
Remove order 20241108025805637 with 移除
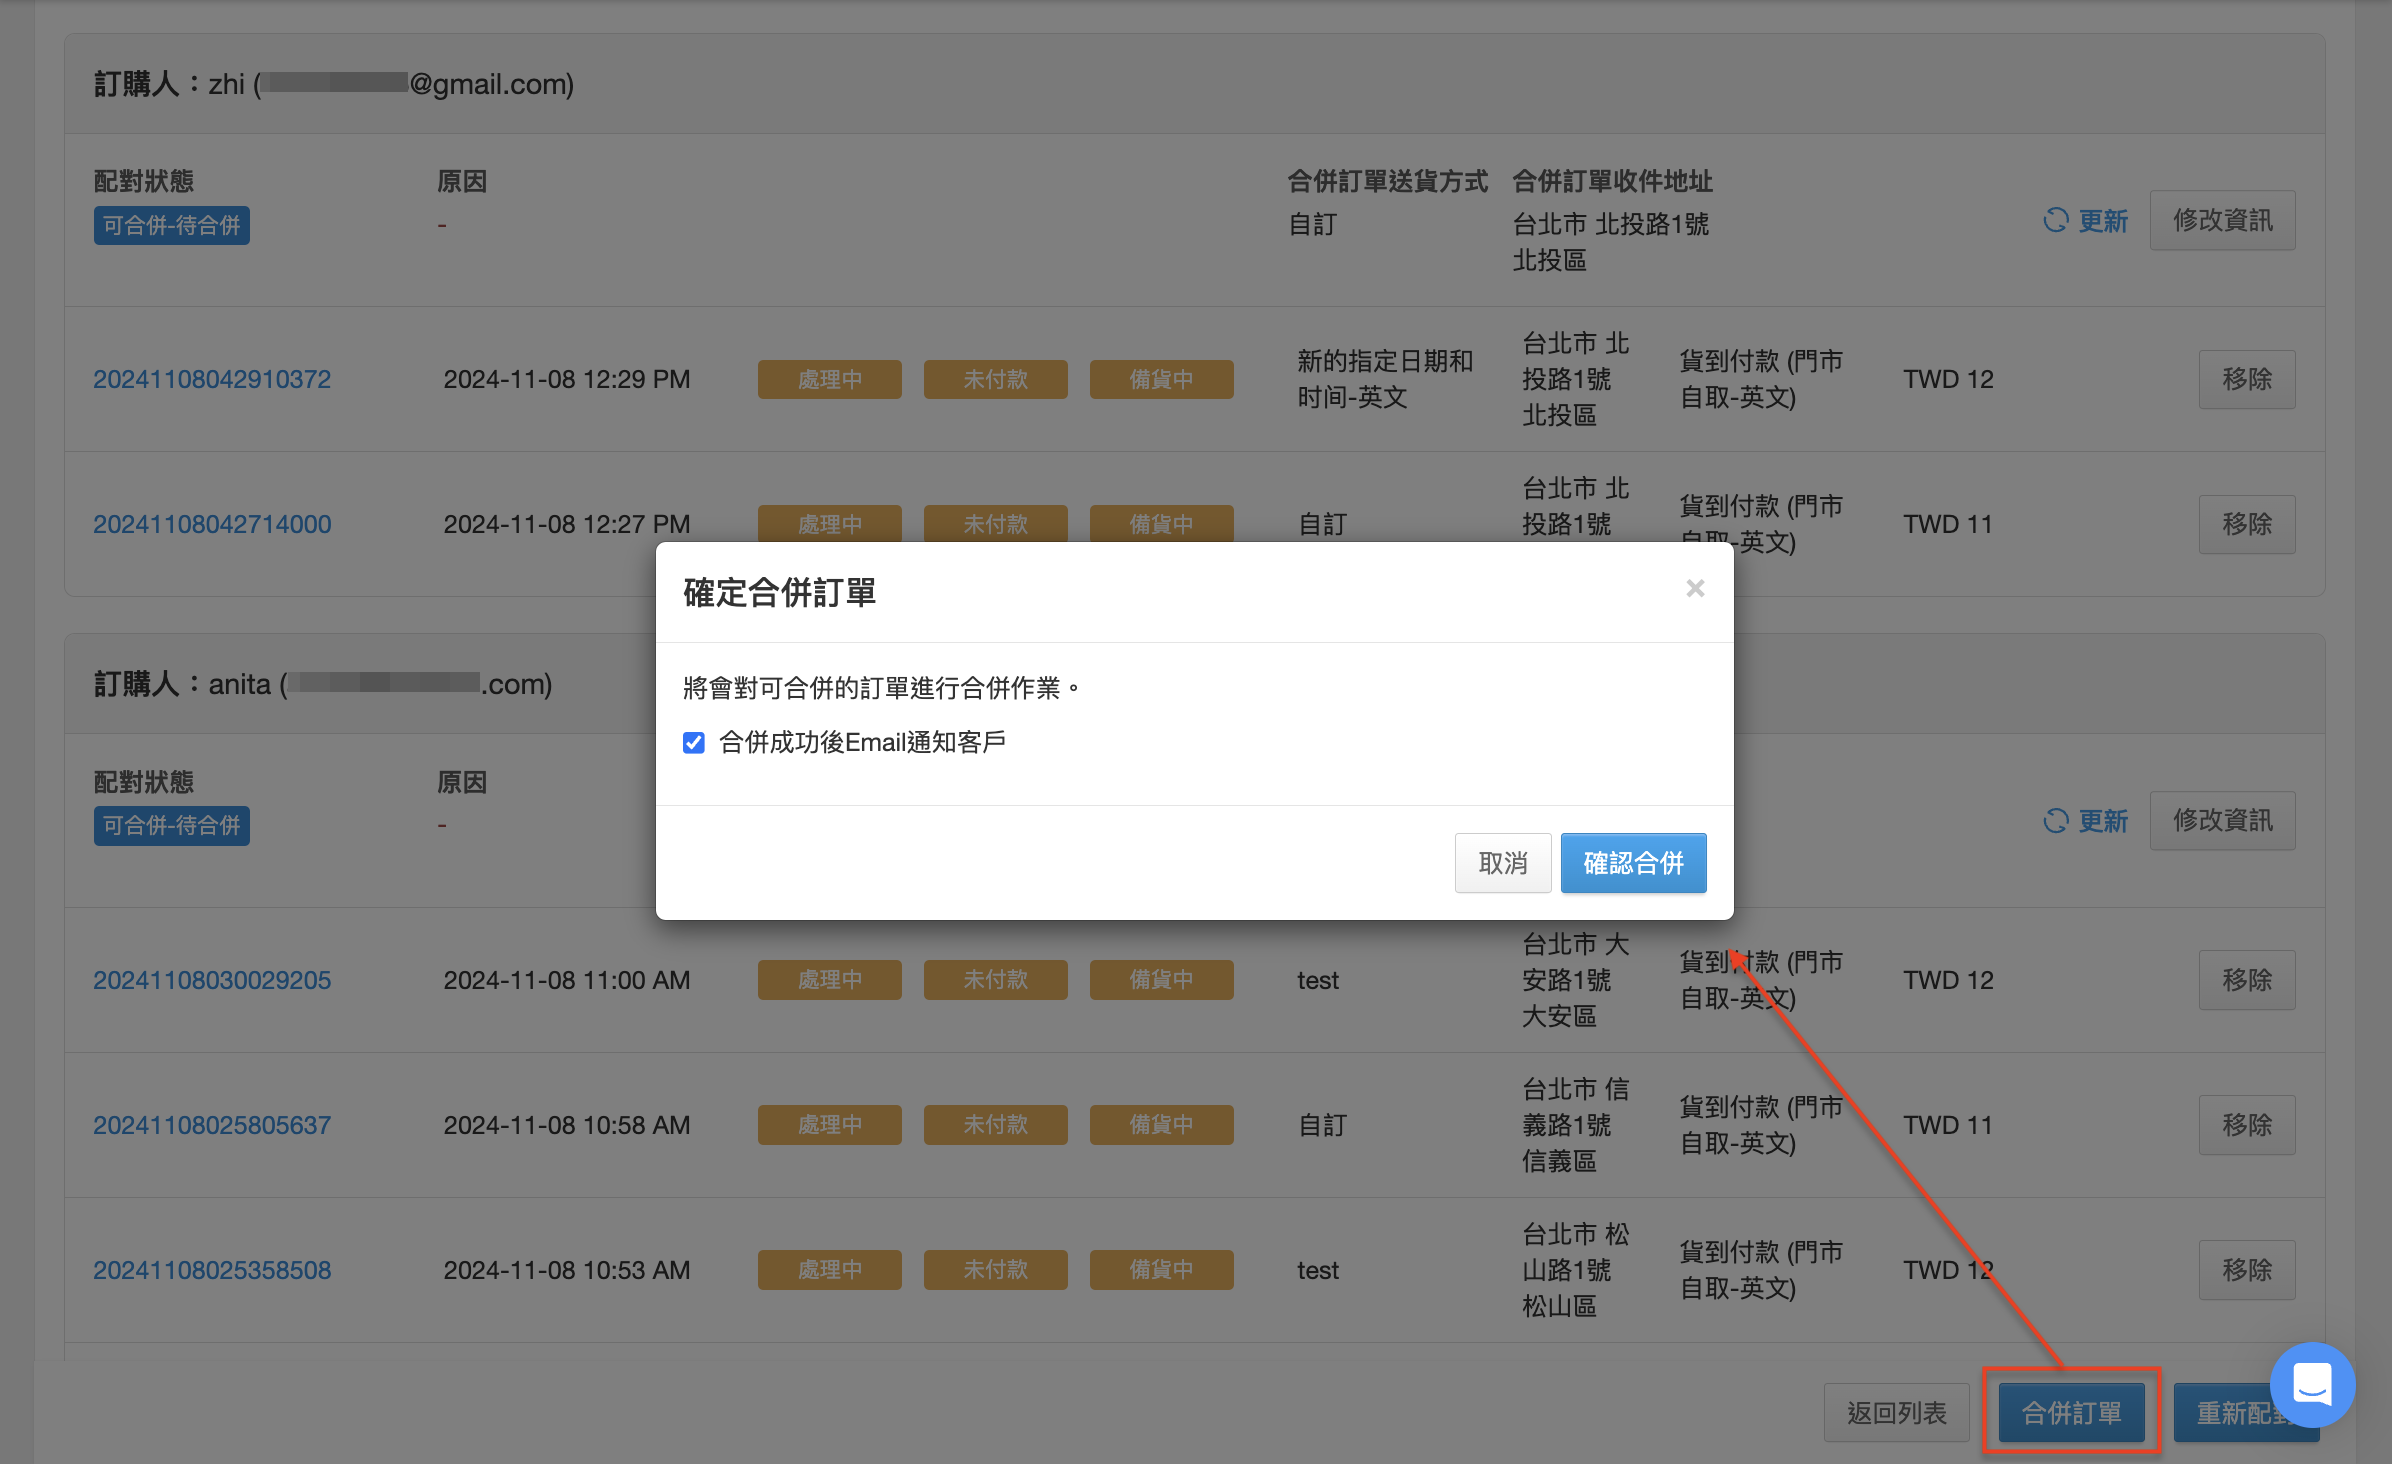2246,1125
